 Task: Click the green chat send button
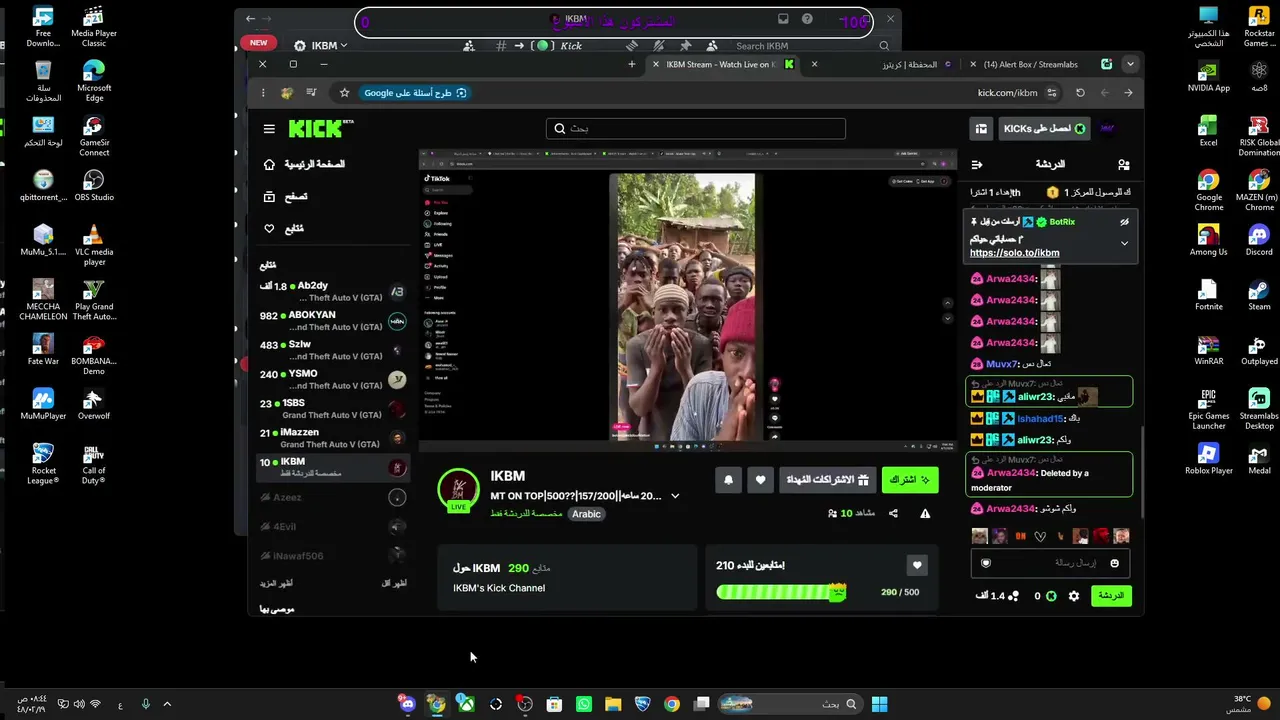1111,596
